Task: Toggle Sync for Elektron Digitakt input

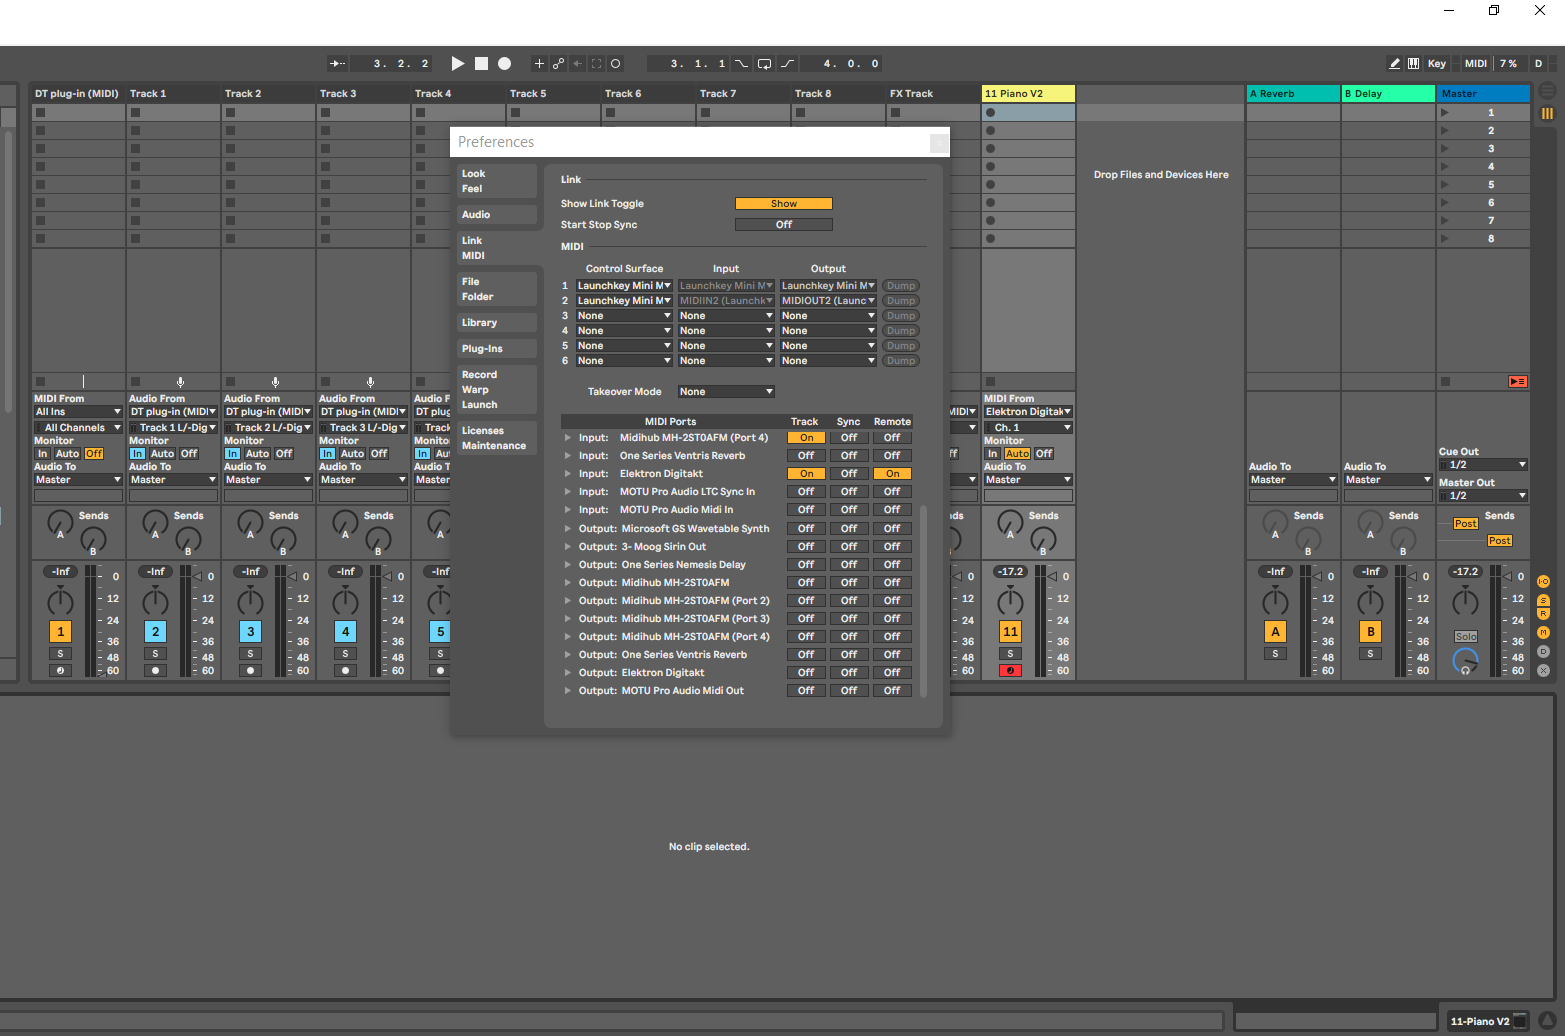Action: [x=849, y=473]
